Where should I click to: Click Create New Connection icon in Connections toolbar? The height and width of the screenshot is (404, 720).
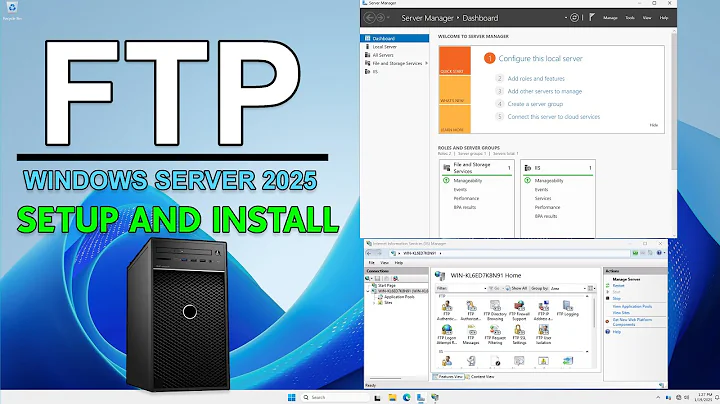tap(368, 279)
